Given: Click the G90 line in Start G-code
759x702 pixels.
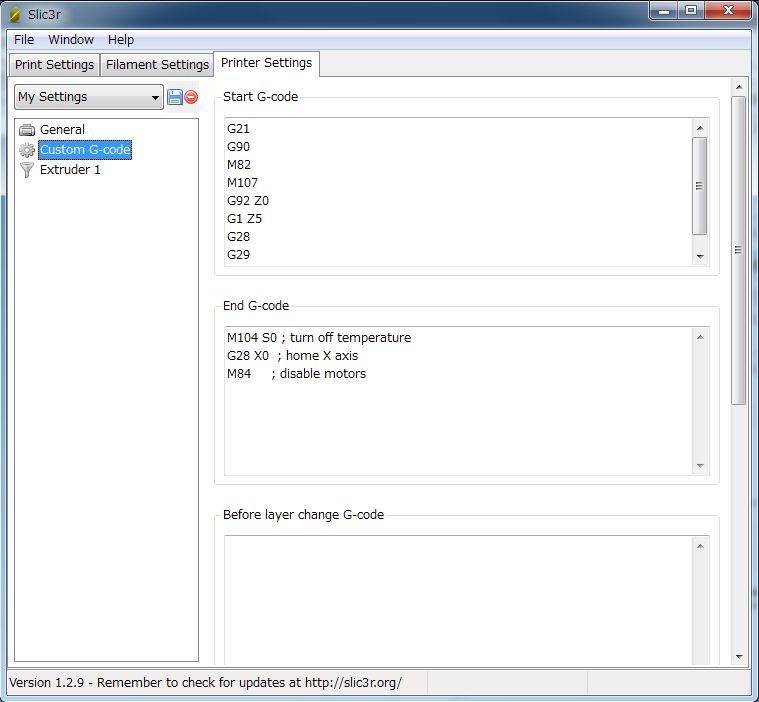Looking at the screenshot, I should (239, 147).
